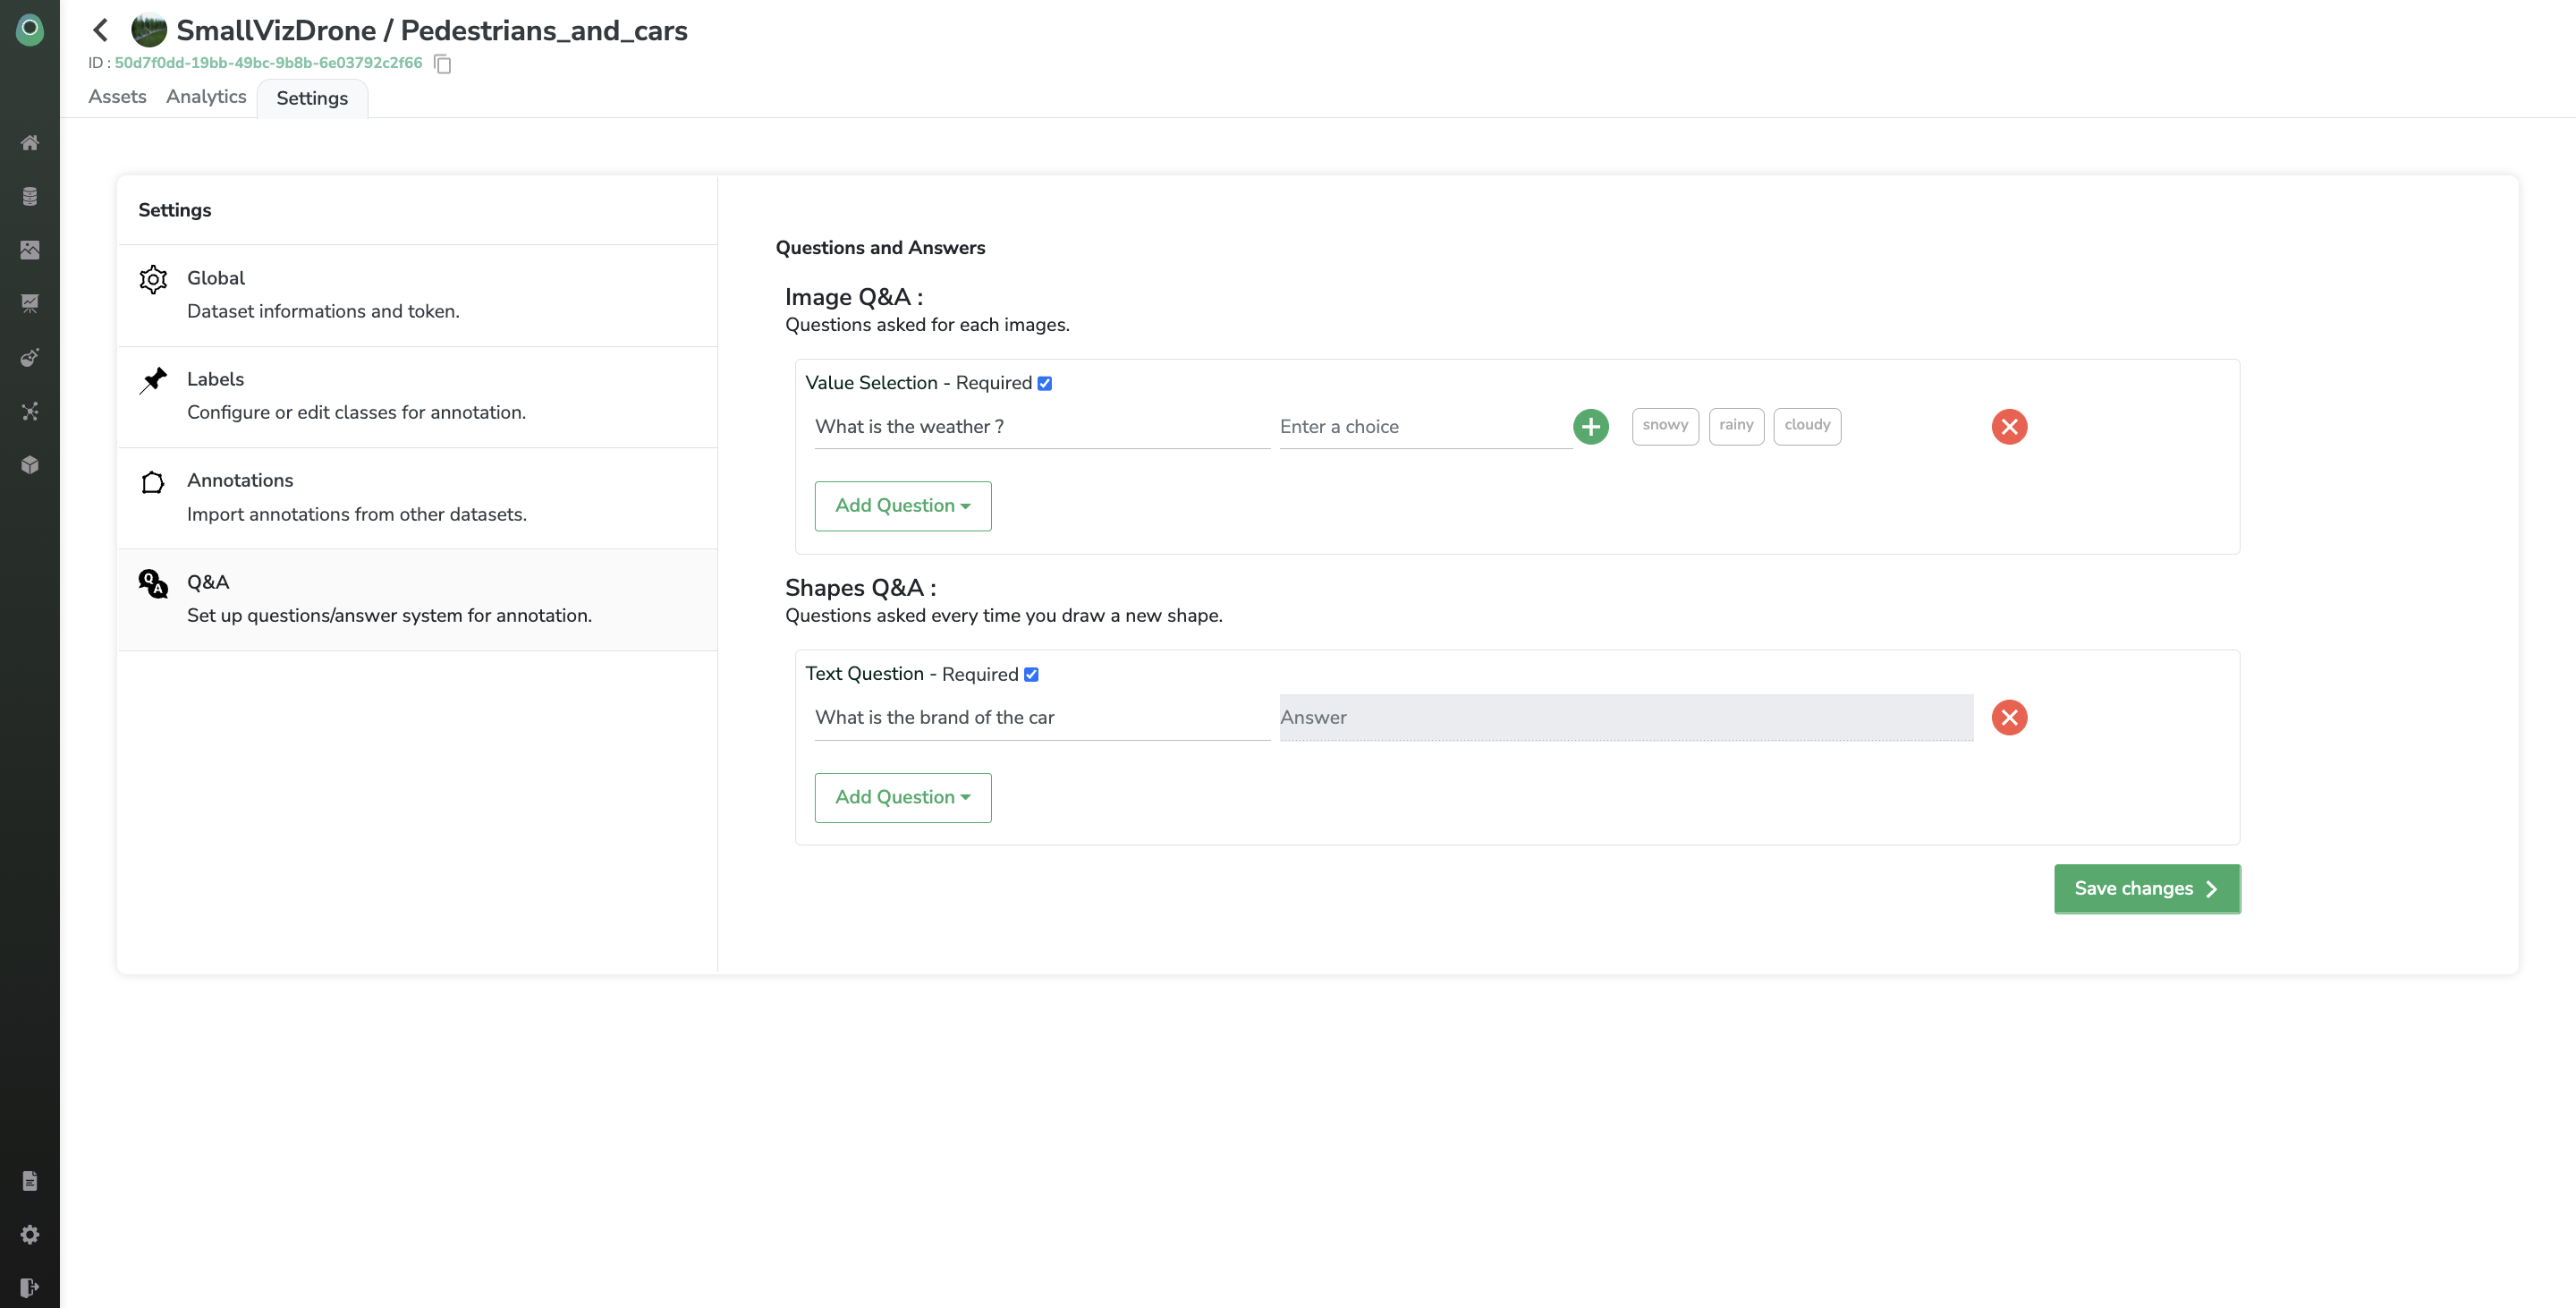This screenshot has width=2576, height=1308.
Task: Click the green plus to add choice
Action: pos(1590,427)
